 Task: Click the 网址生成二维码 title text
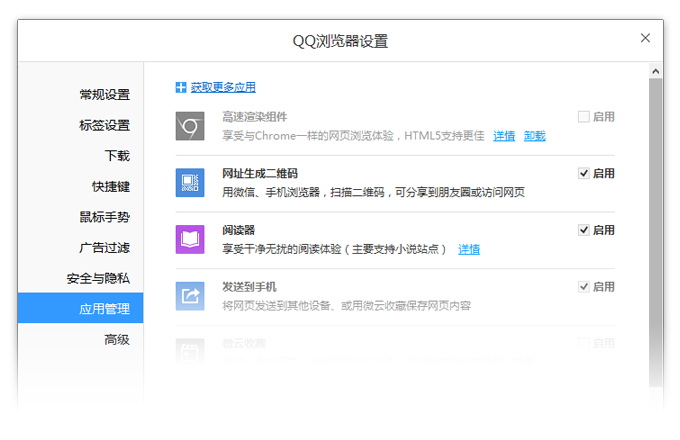[260, 173]
